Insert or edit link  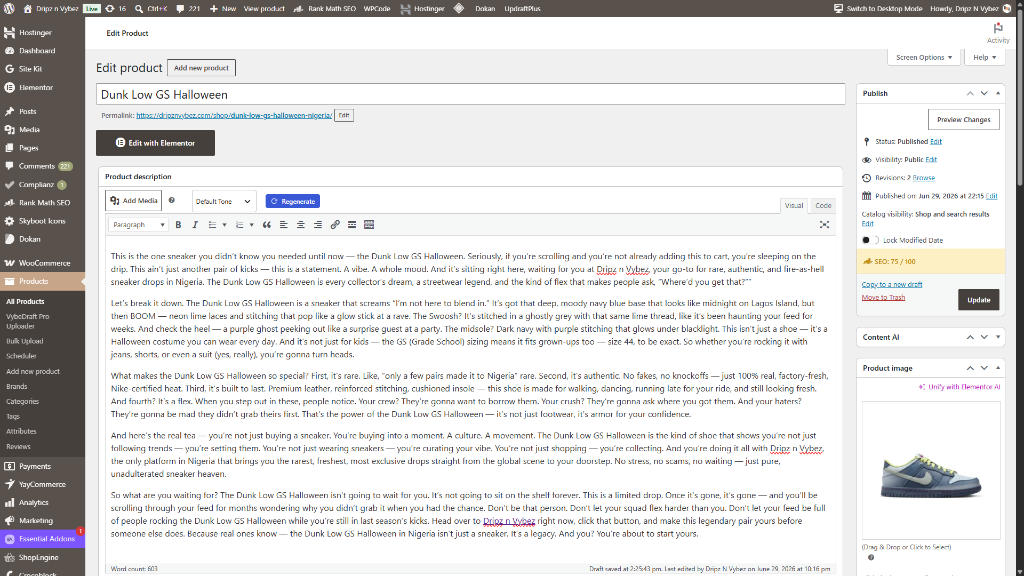(x=335, y=225)
